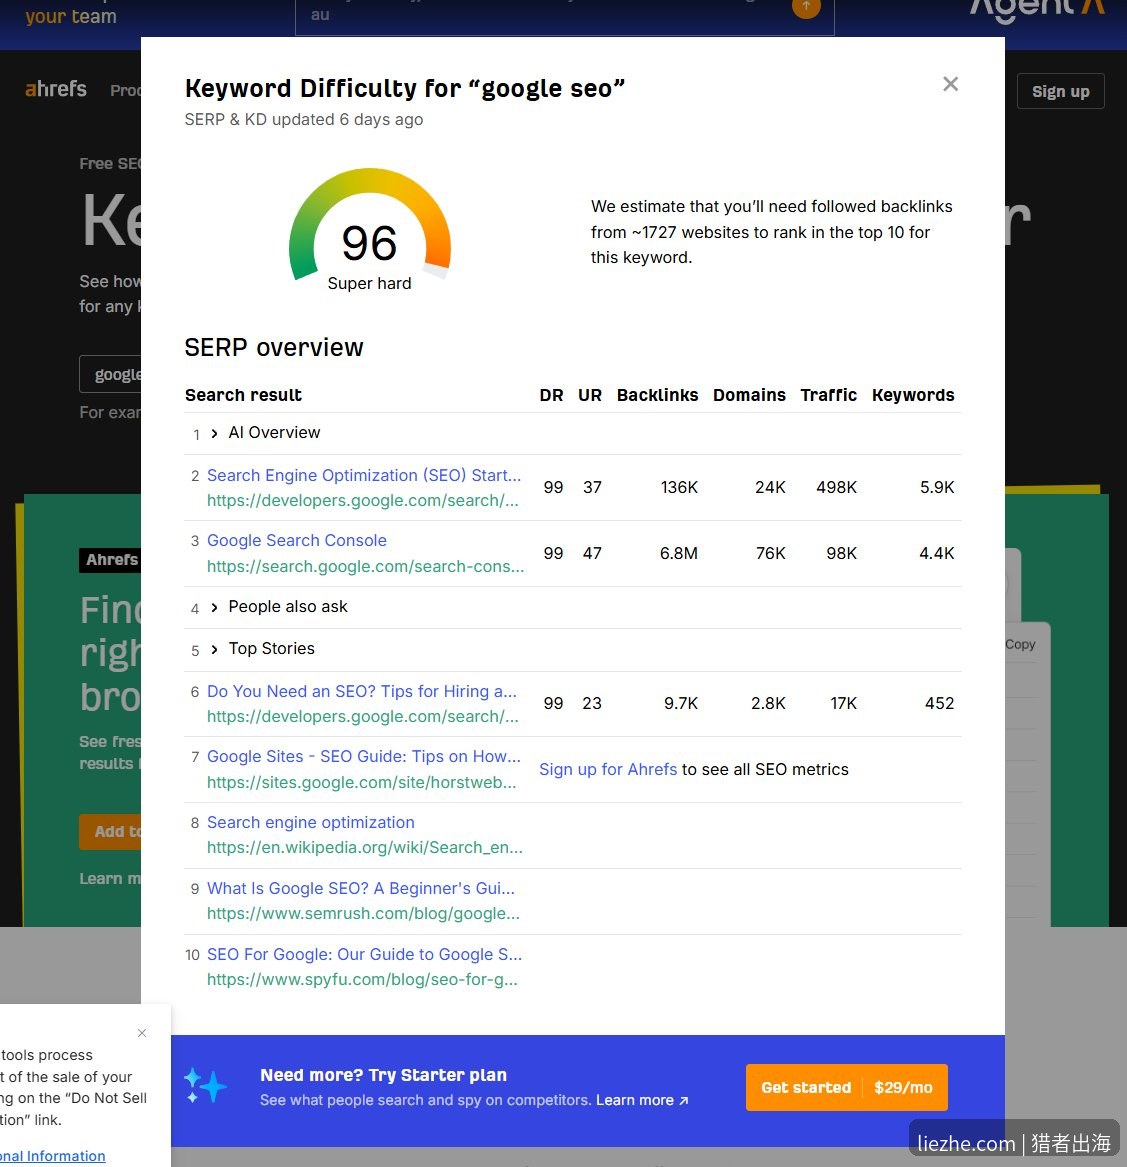
Task: Click the ahrefs logo in background page
Action: click(x=56, y=89)
